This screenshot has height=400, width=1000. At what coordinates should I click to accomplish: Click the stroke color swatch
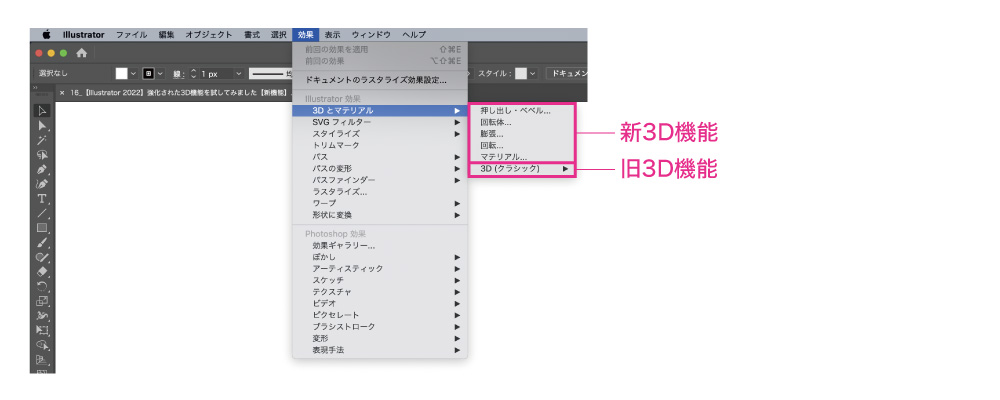point(148,73)
